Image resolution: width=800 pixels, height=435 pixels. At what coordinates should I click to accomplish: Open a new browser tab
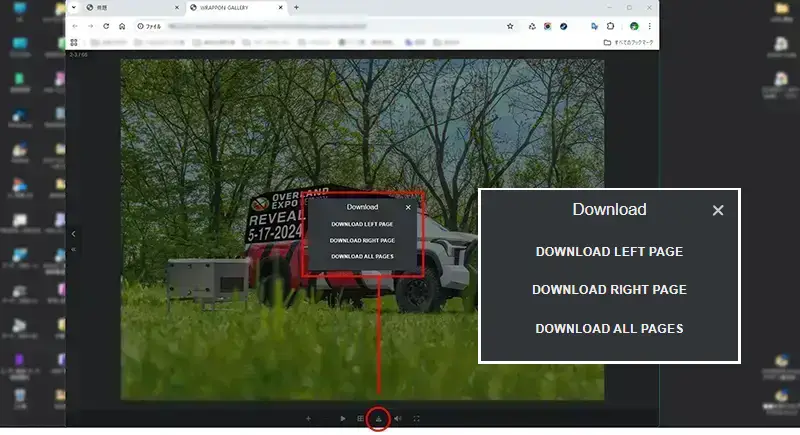point(296,8)
